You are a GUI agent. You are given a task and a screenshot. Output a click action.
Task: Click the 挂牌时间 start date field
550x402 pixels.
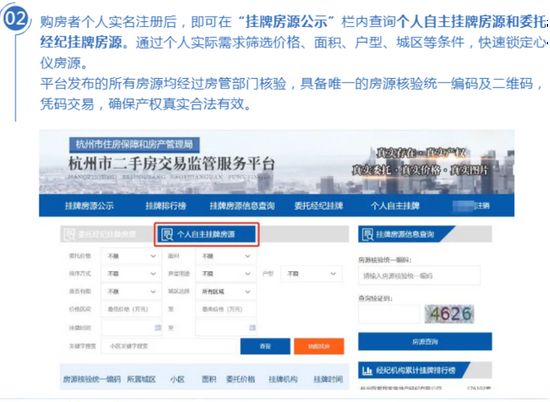point(131,328)
